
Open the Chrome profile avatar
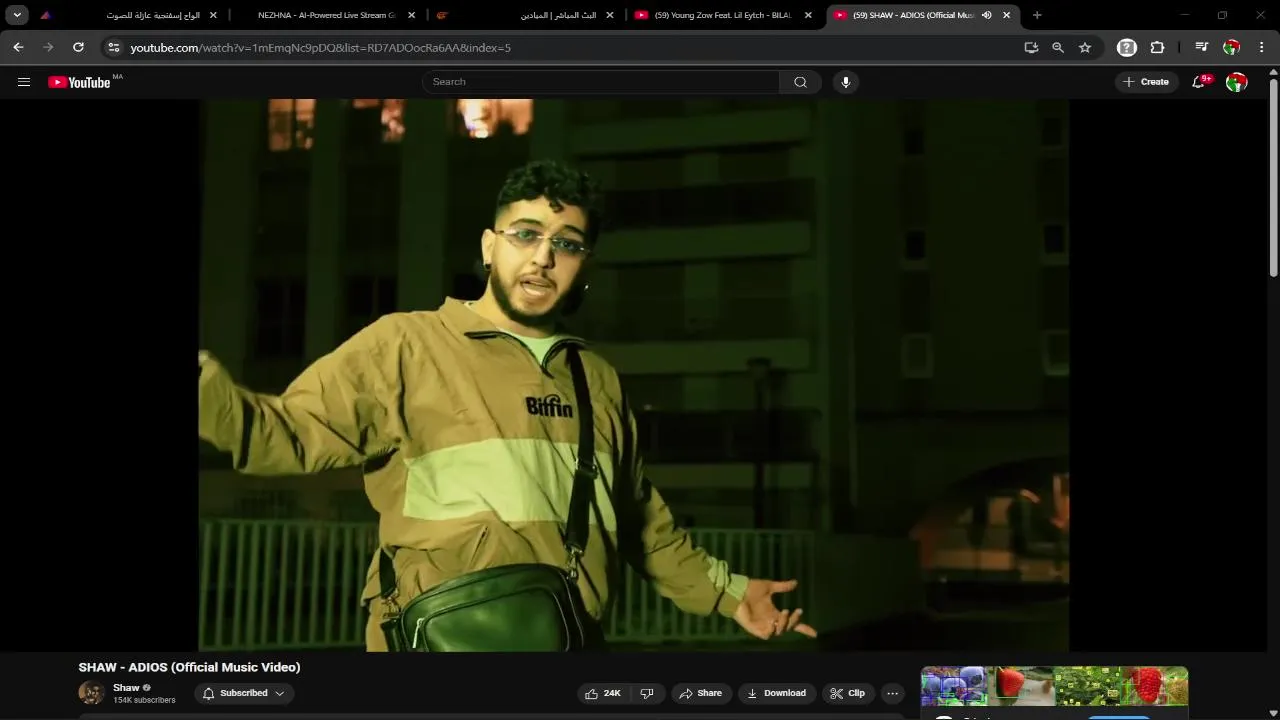tap(1232, 47)
